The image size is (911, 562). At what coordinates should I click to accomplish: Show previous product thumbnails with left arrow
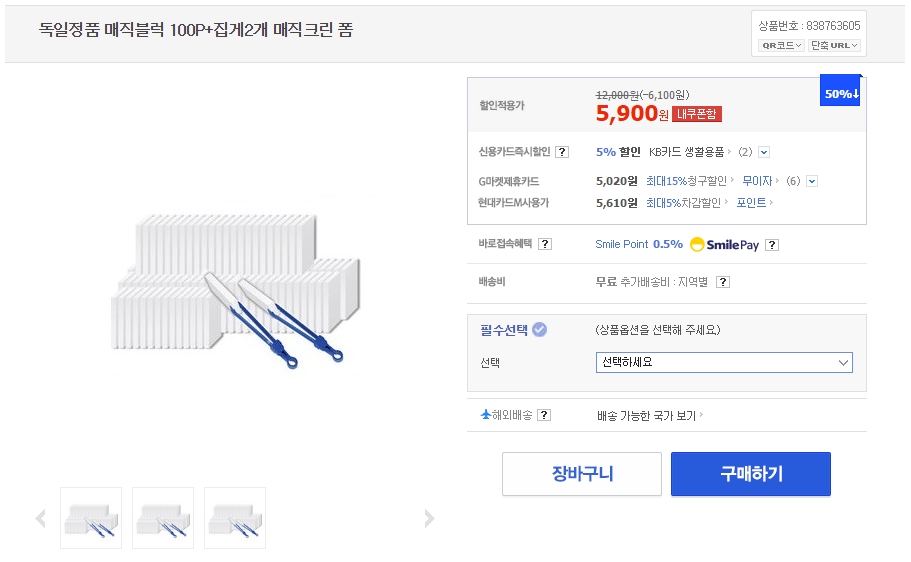[x=40, y=518]
